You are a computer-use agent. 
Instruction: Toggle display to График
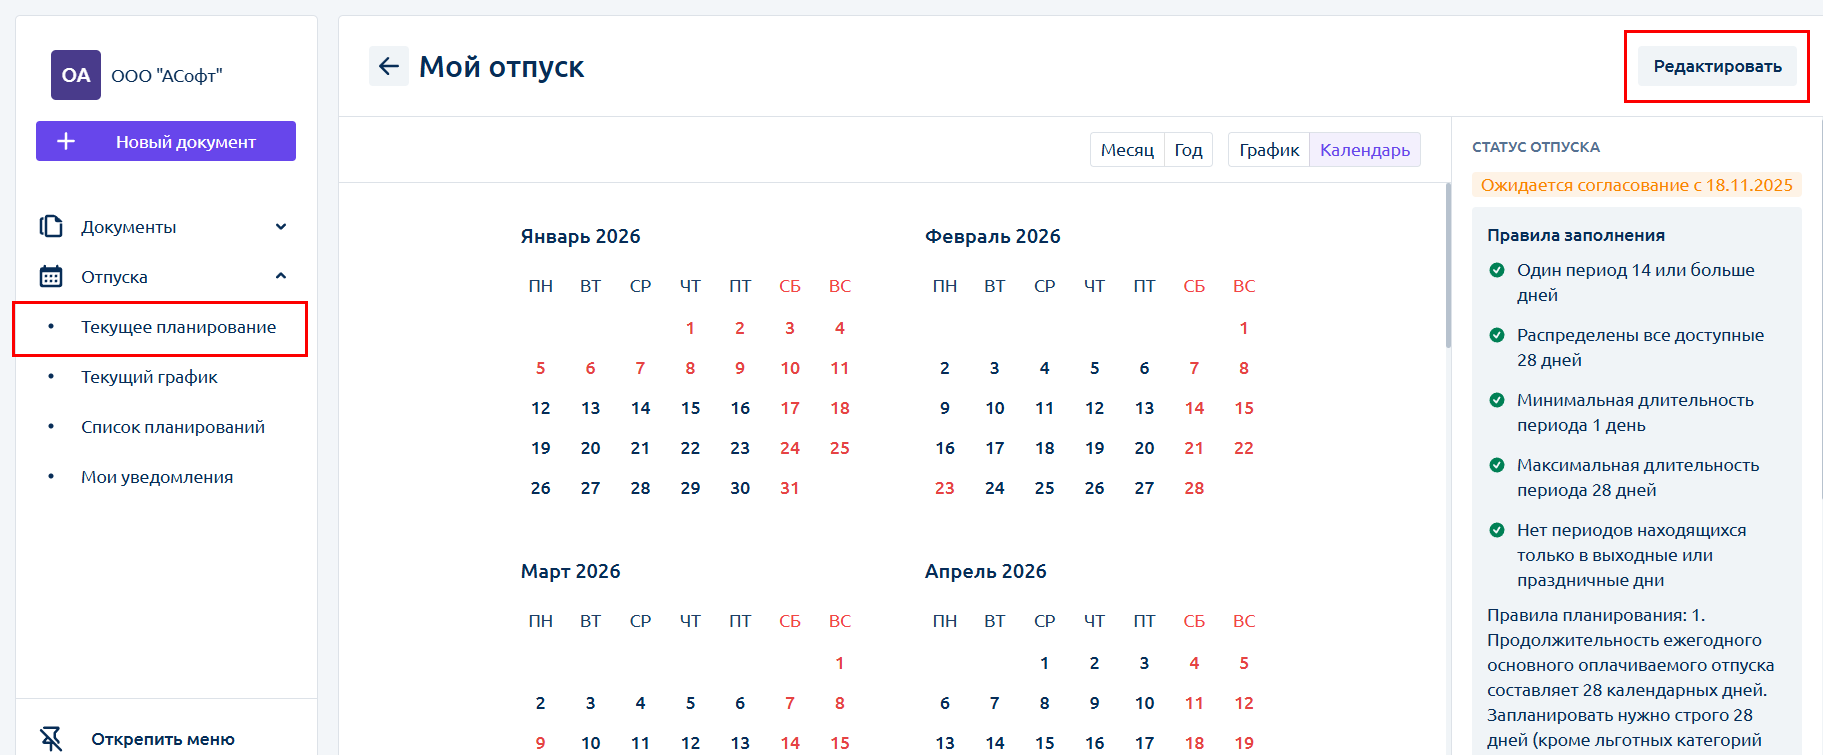point(1269,150)
